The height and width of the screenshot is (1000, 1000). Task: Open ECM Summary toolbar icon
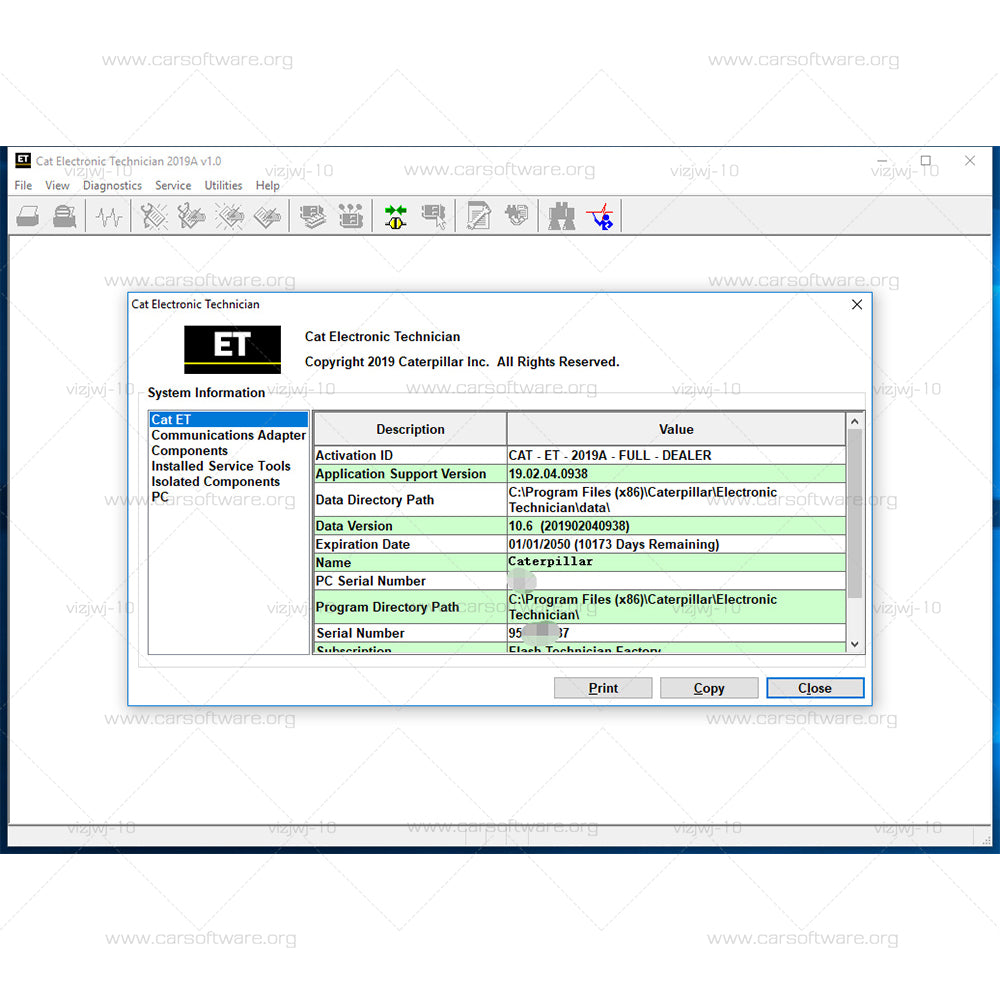click(312, 217)
